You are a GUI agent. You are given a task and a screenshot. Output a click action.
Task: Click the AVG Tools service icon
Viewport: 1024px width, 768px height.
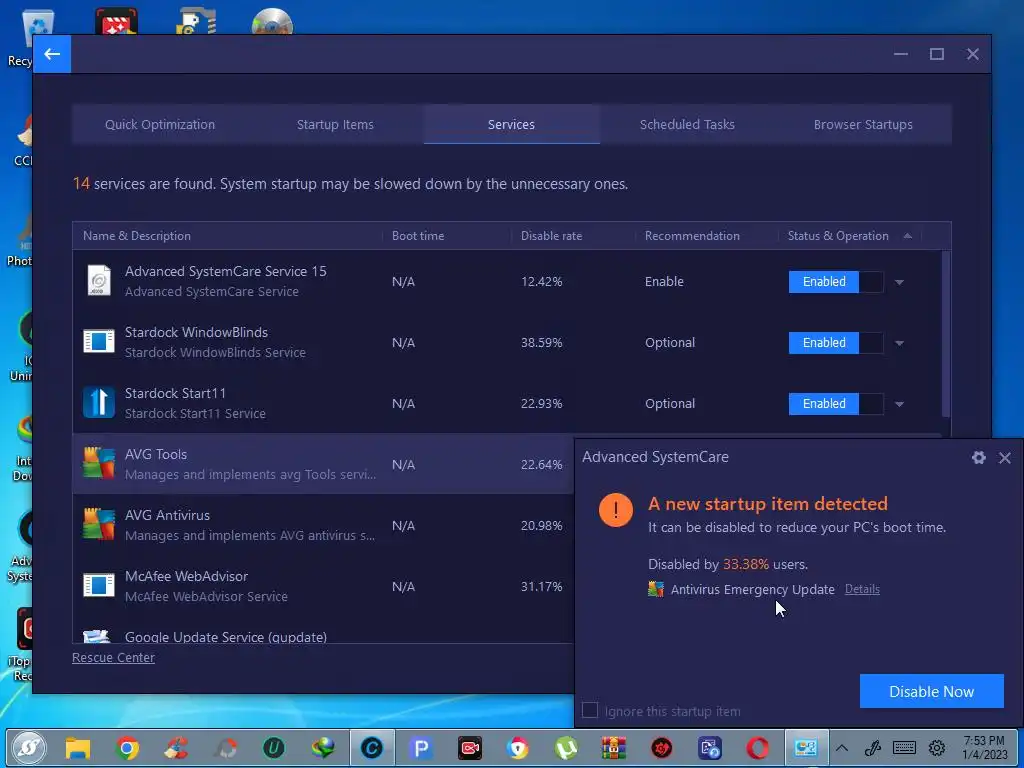pyautogui.click(x=99, y=463)
